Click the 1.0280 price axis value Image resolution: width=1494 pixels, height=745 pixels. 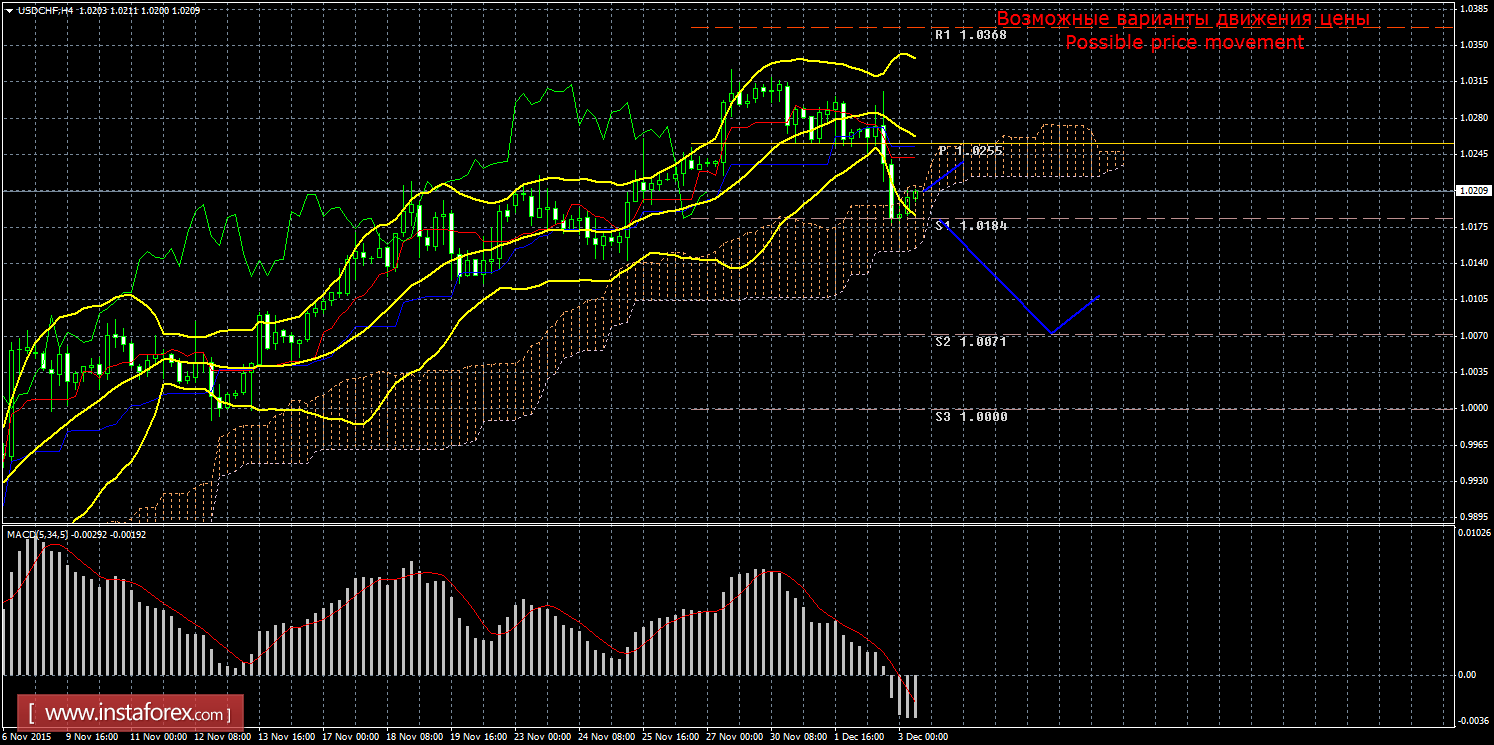coord(1472,119)
